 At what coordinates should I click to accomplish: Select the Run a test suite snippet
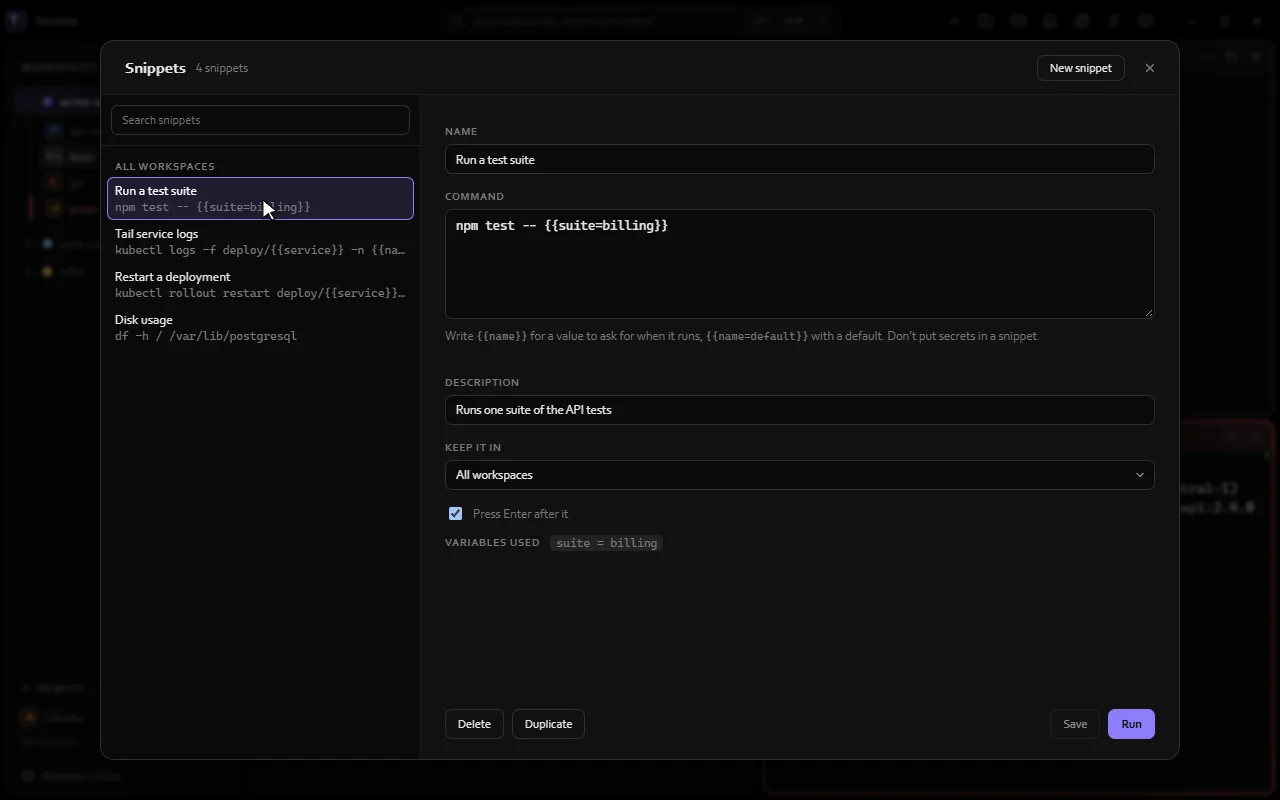(260, 198)
